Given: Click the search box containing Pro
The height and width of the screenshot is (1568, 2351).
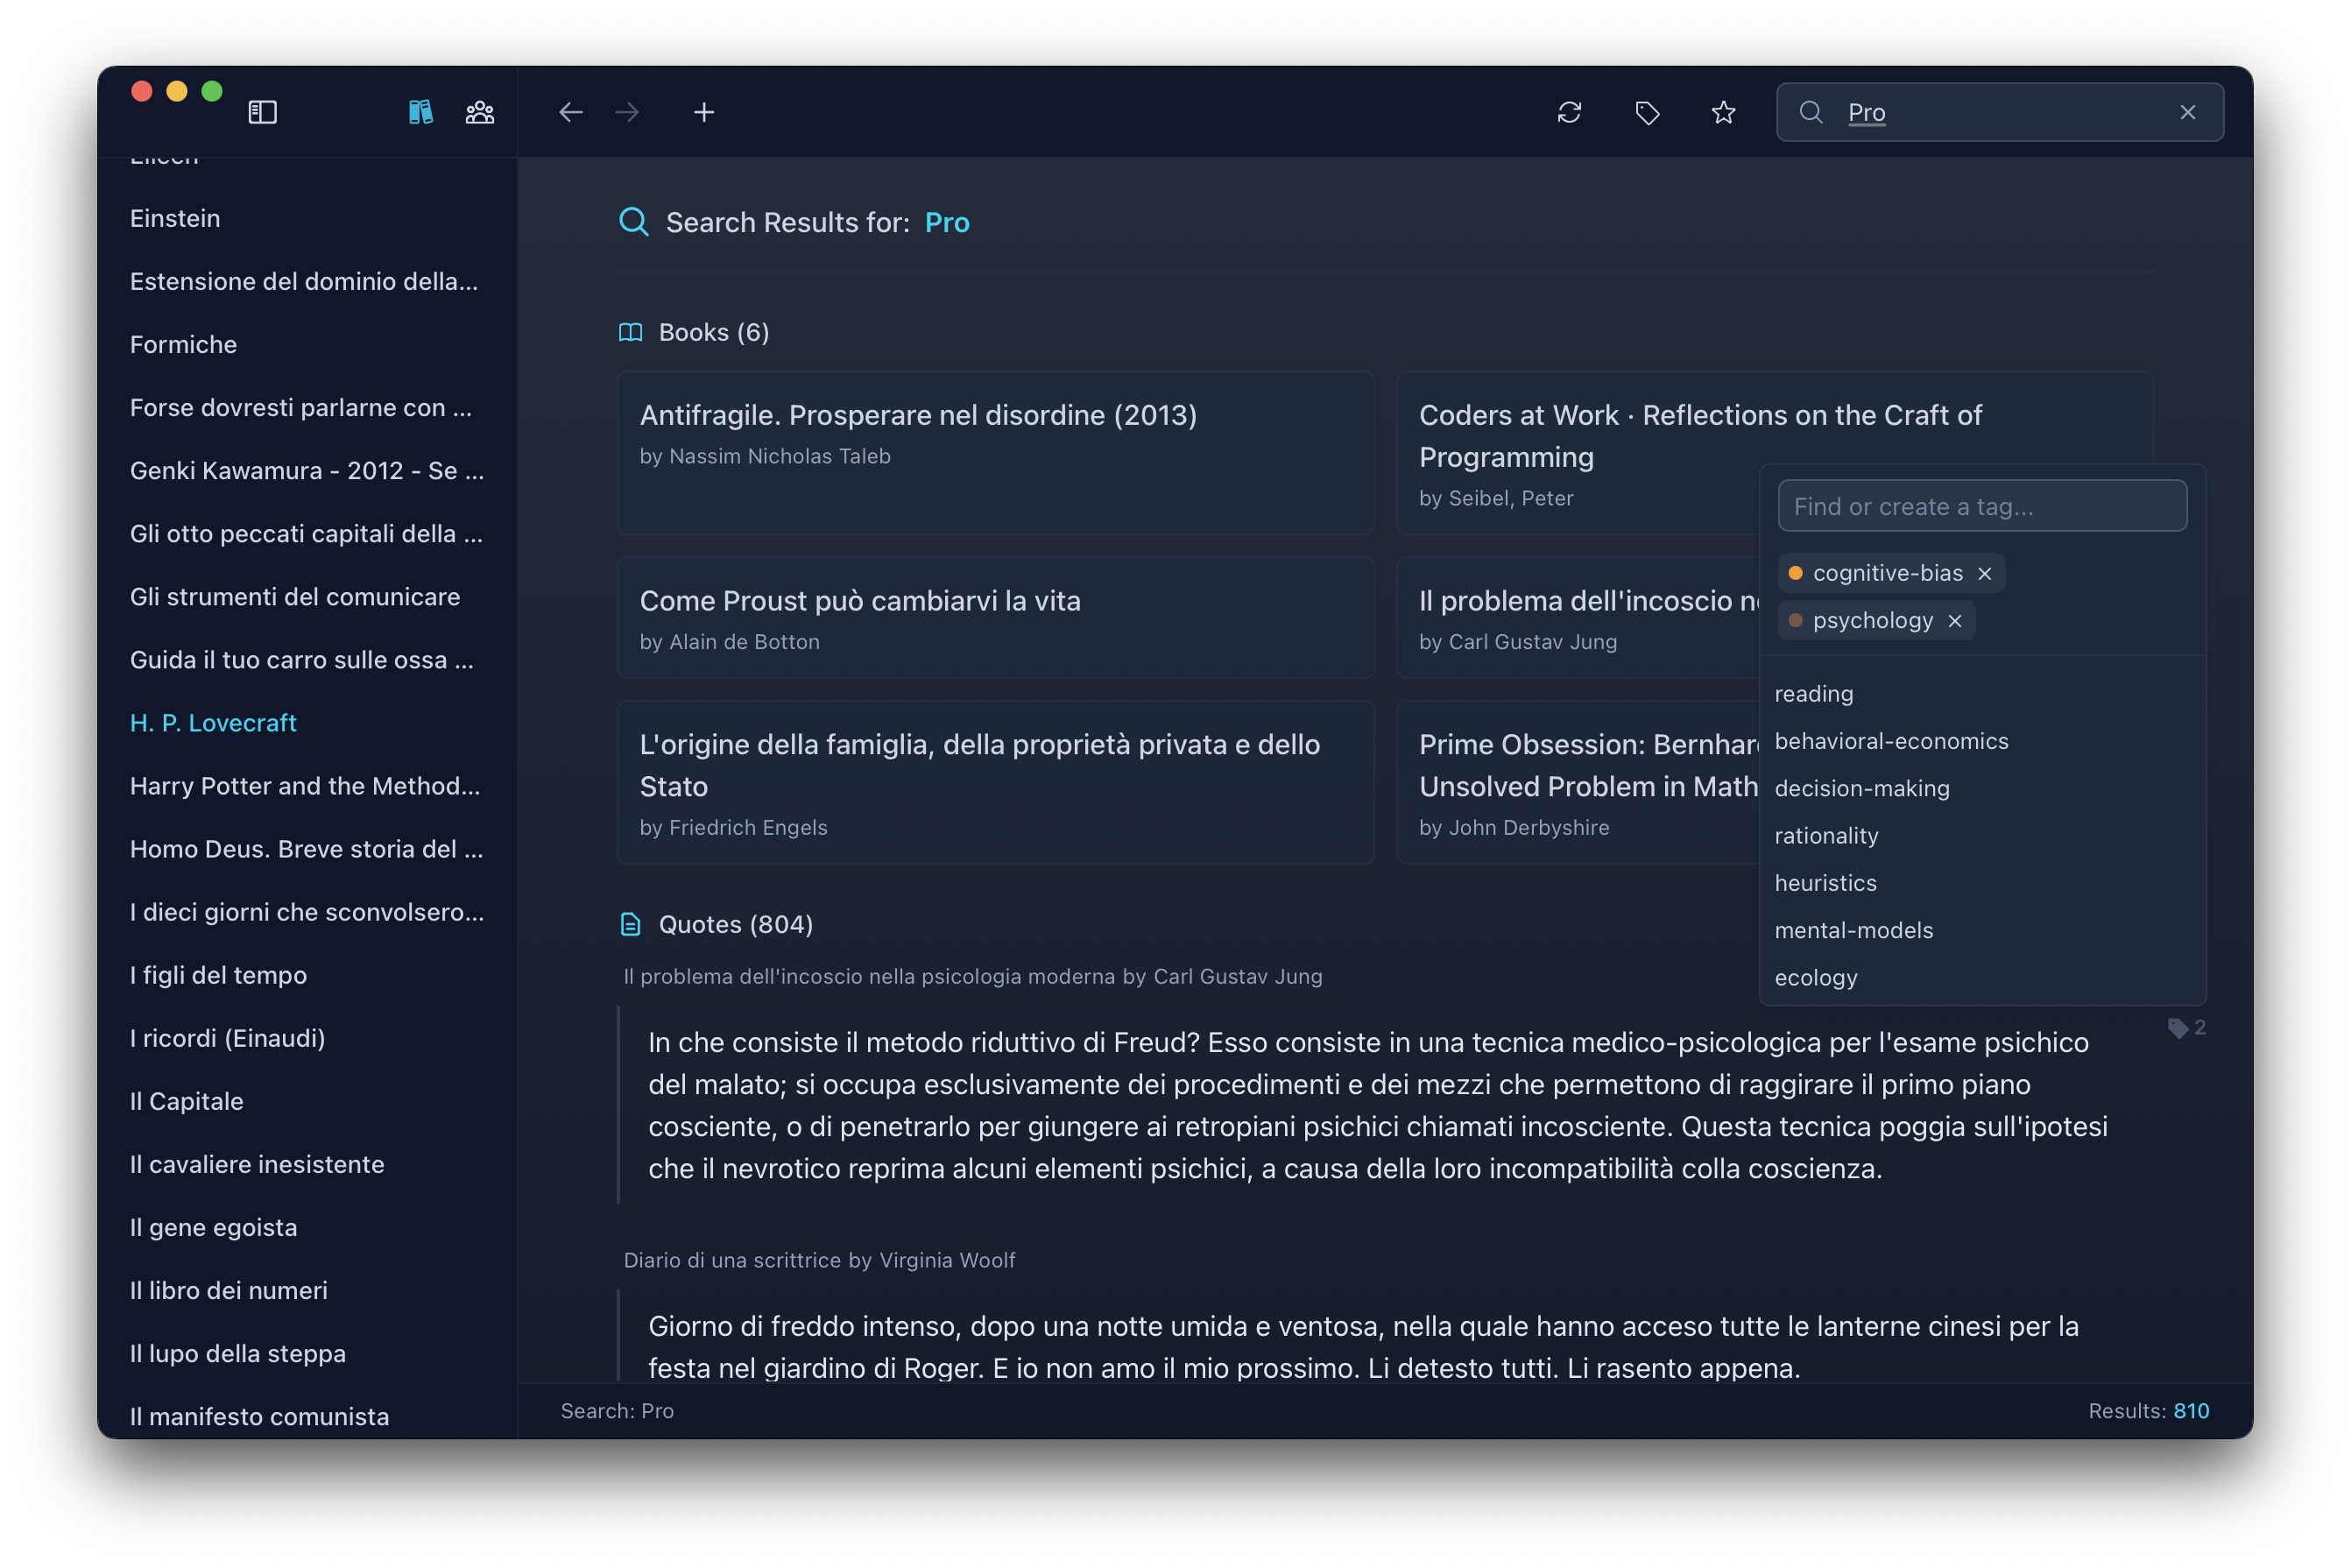Looking at the screenshot, I should pos(2000,112).
